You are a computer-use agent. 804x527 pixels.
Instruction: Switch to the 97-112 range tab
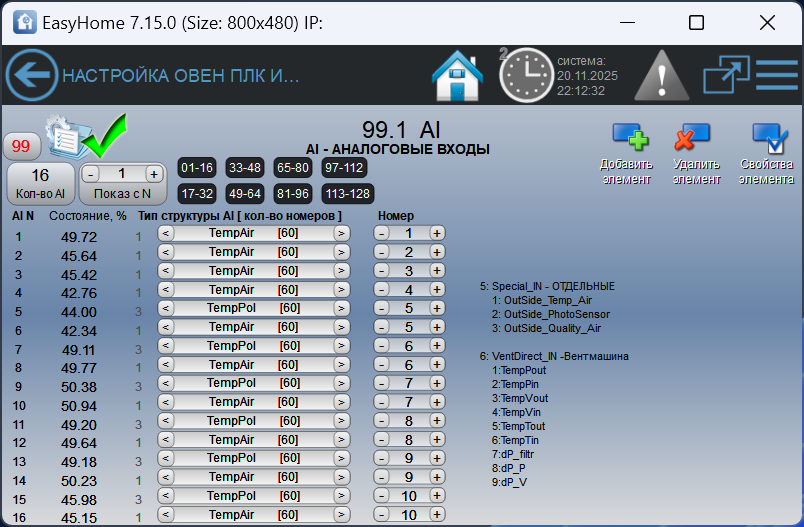(344, 167)
